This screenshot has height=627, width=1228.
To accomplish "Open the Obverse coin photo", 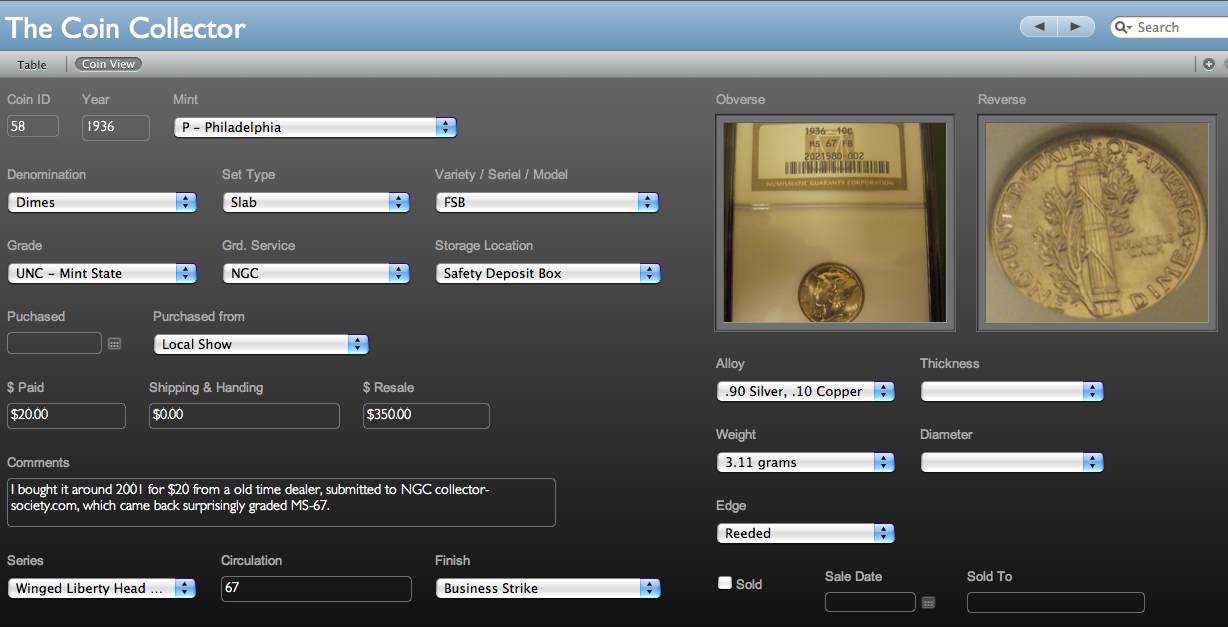I will (x=835, y=222).
